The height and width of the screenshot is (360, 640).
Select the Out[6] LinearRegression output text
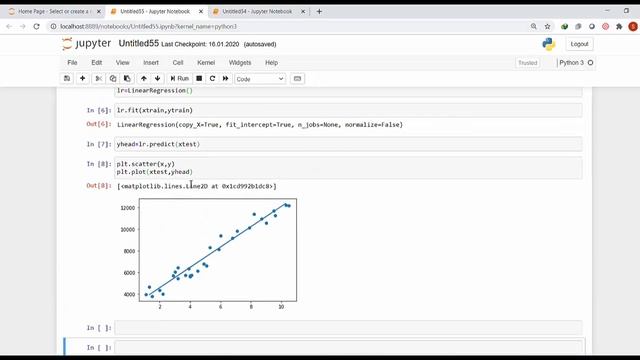[x=260, y=124]
